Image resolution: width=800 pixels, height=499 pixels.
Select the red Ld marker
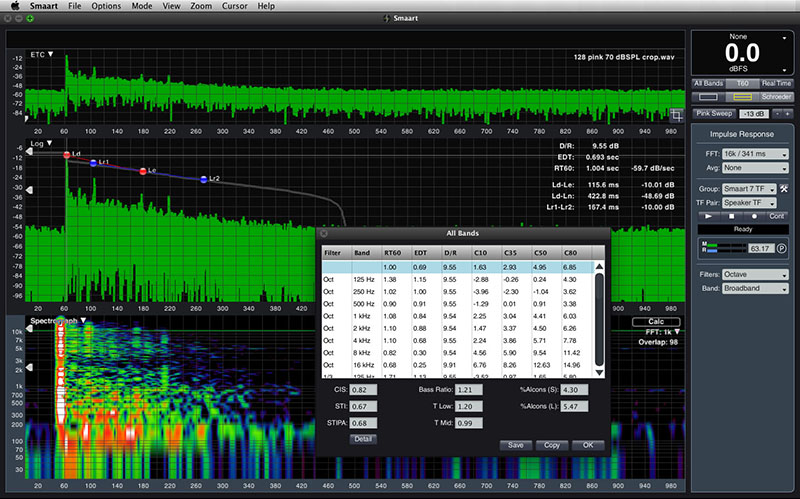(x=66, y=155)
